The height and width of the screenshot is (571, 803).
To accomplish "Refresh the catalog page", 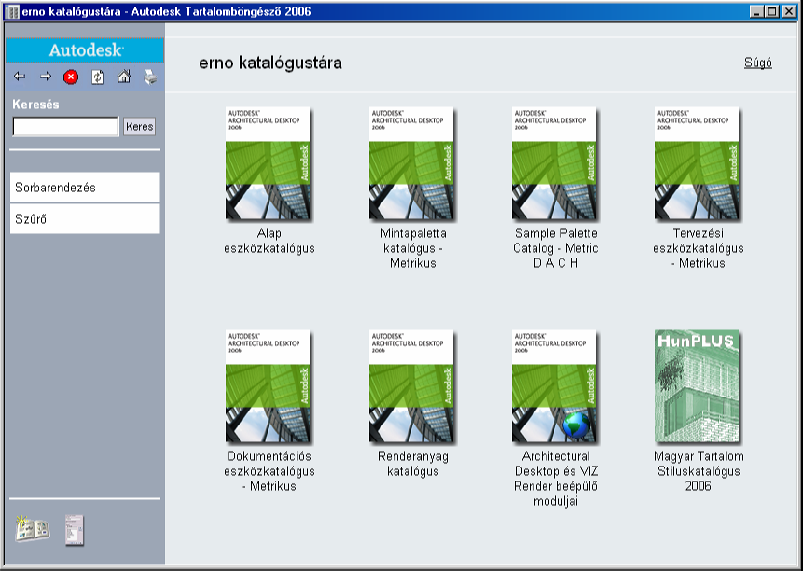I will click(97, 77).
